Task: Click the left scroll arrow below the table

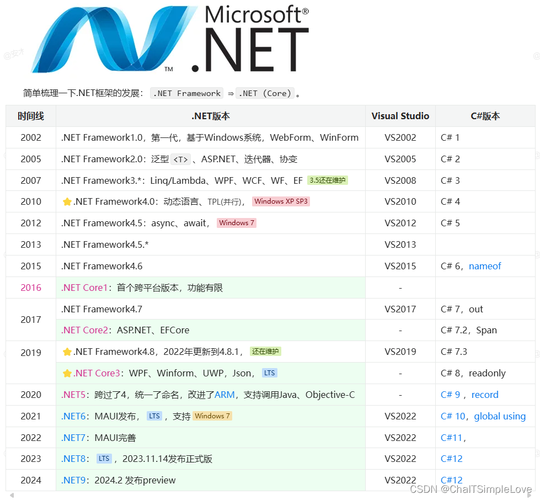Action: (x=12, y=496)
